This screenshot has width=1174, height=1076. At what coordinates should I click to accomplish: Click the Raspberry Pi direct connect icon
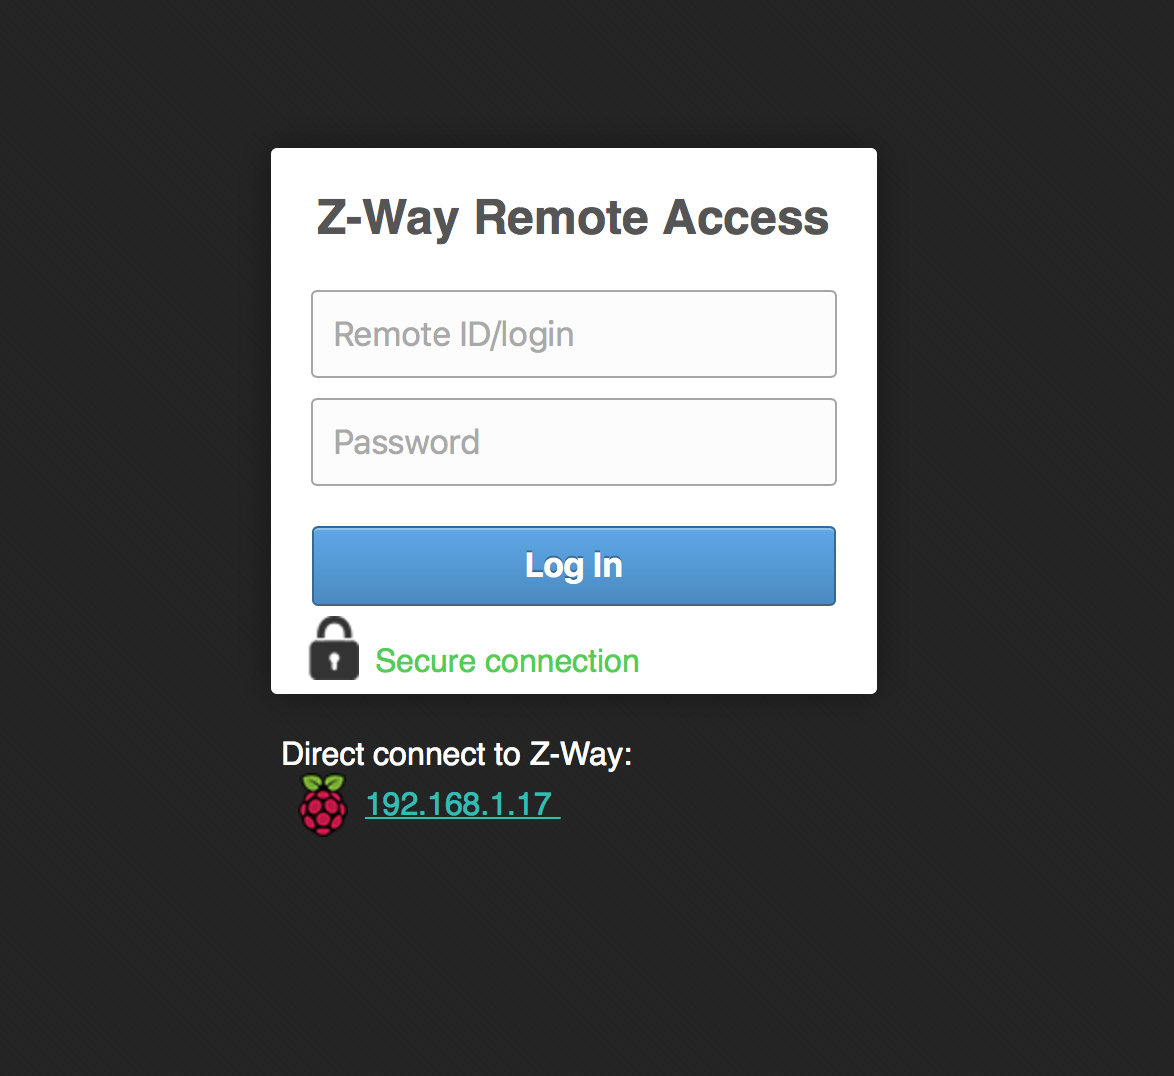tap(323, 805)
